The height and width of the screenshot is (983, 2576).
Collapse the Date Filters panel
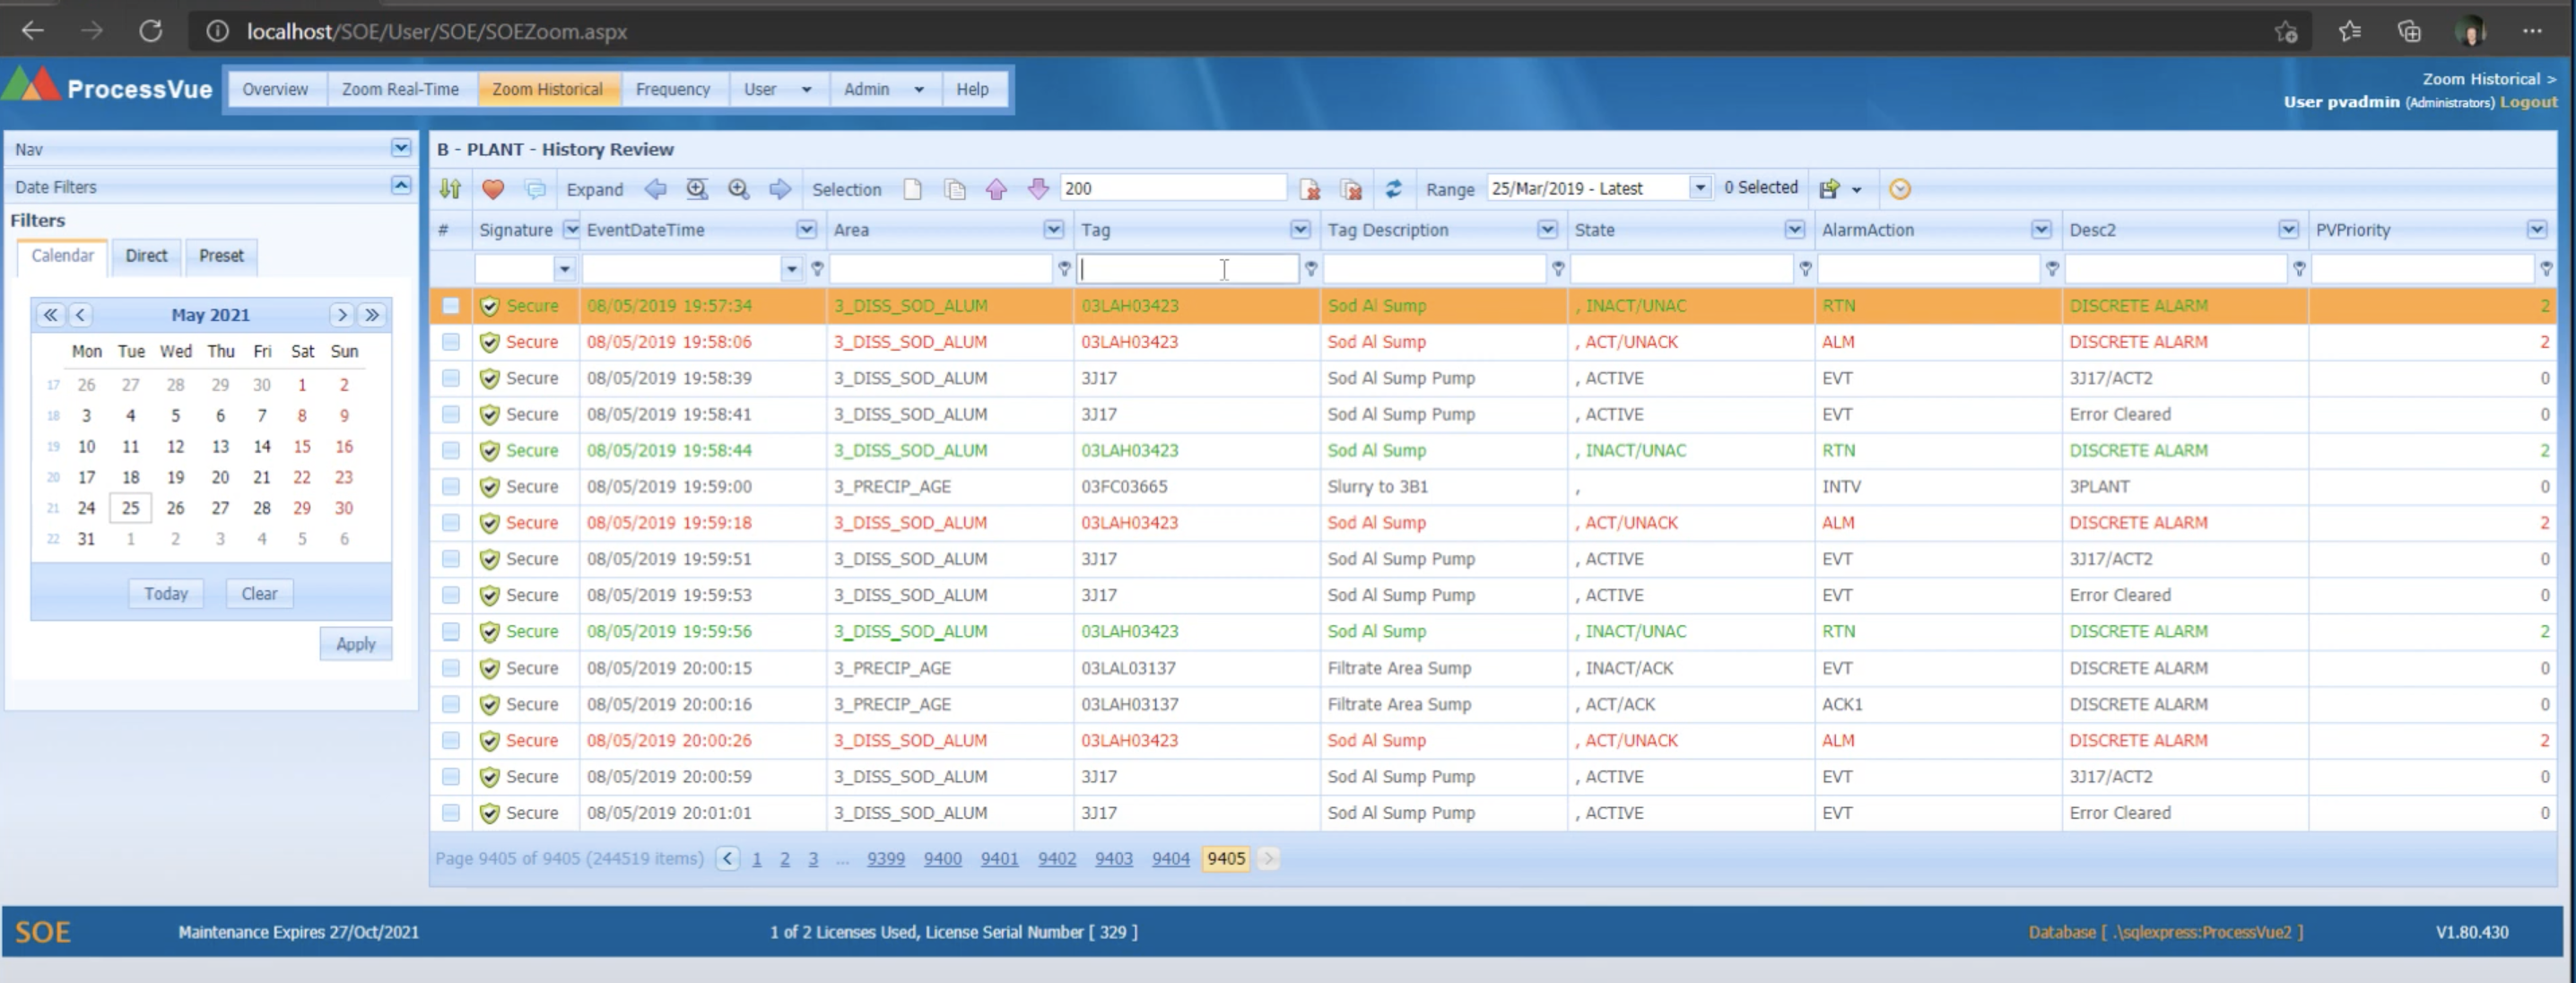pyautogui.click(x=400, y=186)
